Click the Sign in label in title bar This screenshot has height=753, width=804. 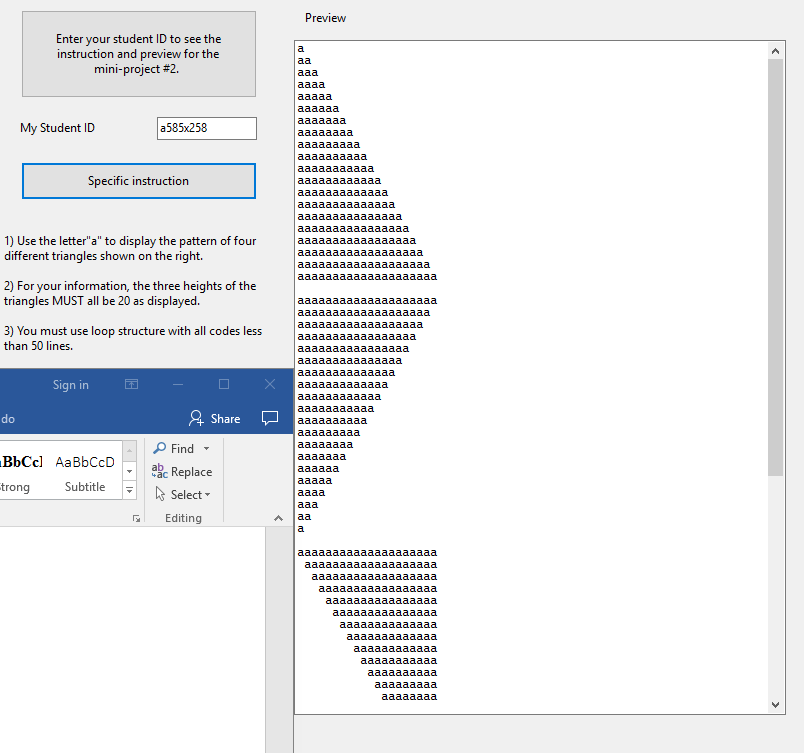pos(70,384)
